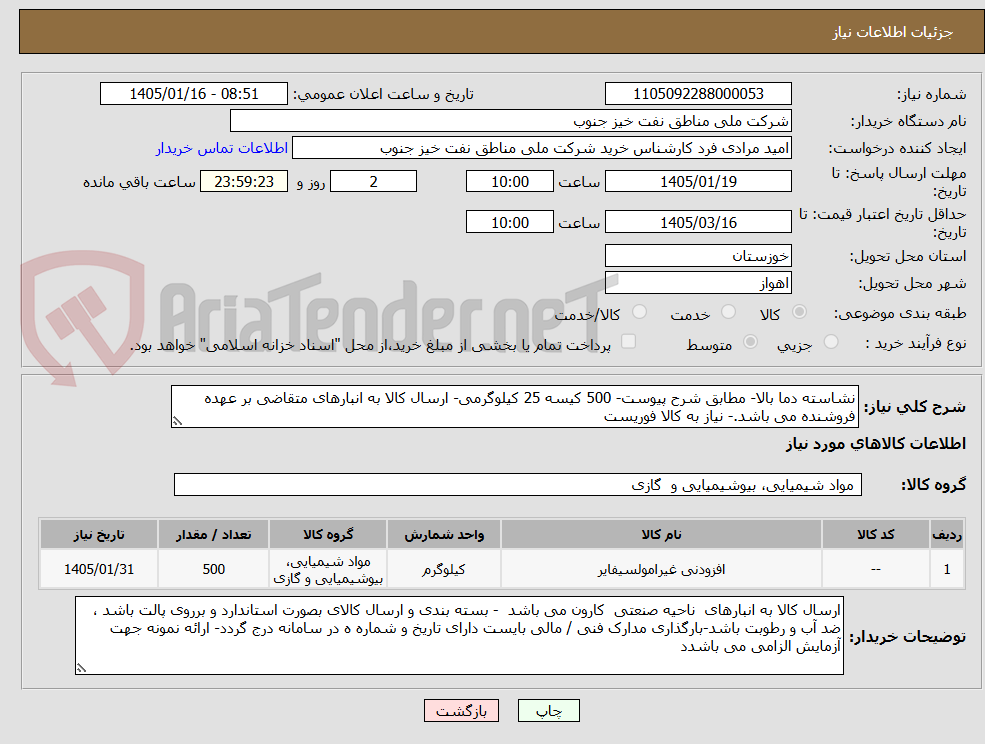Click the response deadline hour field, the 10:00 beside 1405/01/19

pyautogui.click(x=509, y=182)
